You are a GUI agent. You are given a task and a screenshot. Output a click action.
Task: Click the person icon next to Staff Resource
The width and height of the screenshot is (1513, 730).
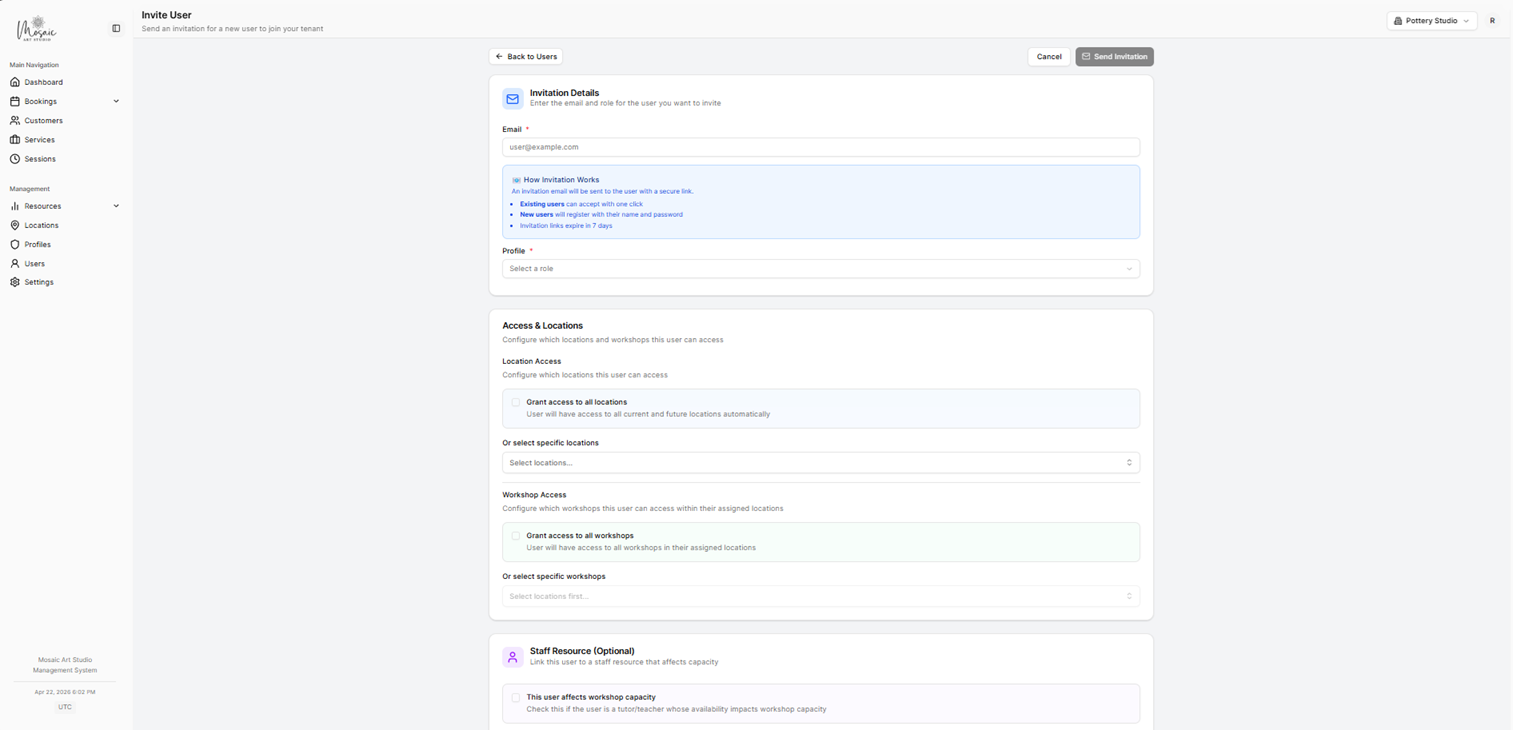(x=512, y=657)
